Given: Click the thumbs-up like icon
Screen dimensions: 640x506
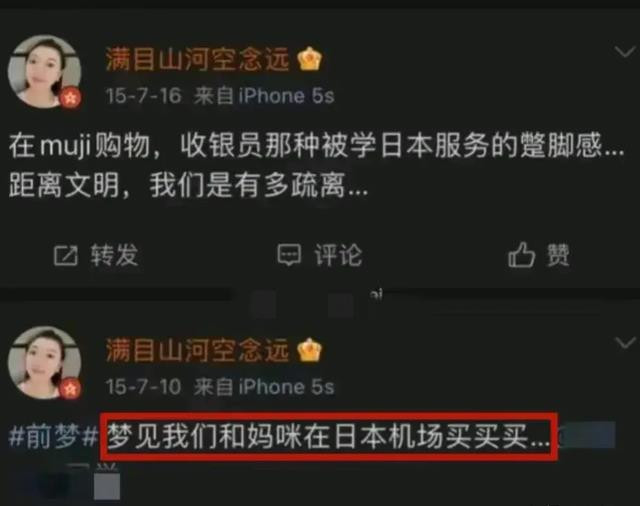Looking at the screenshot, I should [x=521, y=255].
